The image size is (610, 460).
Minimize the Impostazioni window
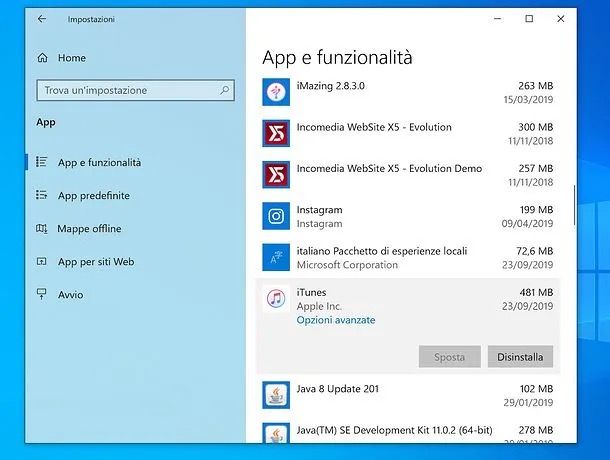pyautogui.click(x=498, y=19)
